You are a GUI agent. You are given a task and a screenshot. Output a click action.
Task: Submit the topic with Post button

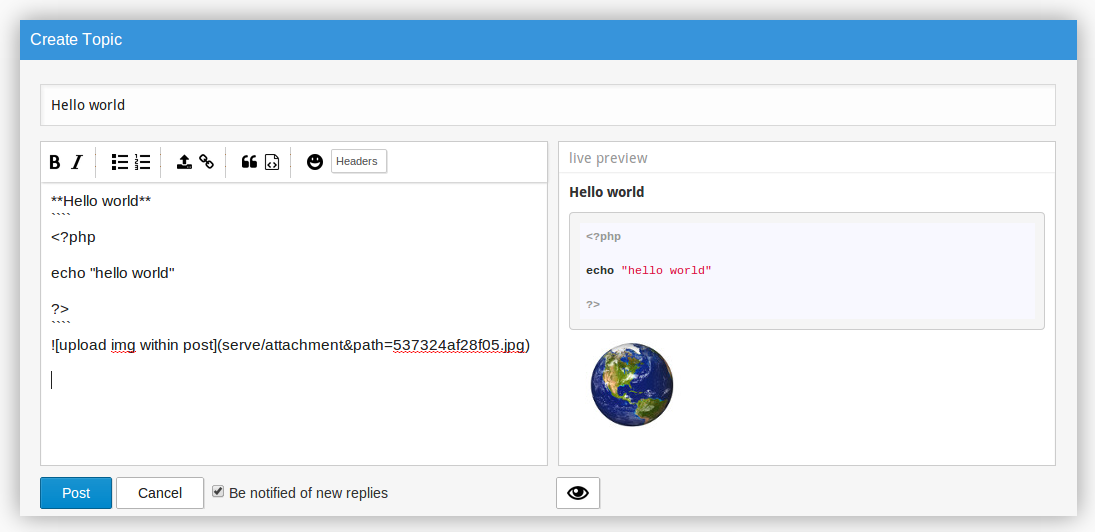point(76,493)
